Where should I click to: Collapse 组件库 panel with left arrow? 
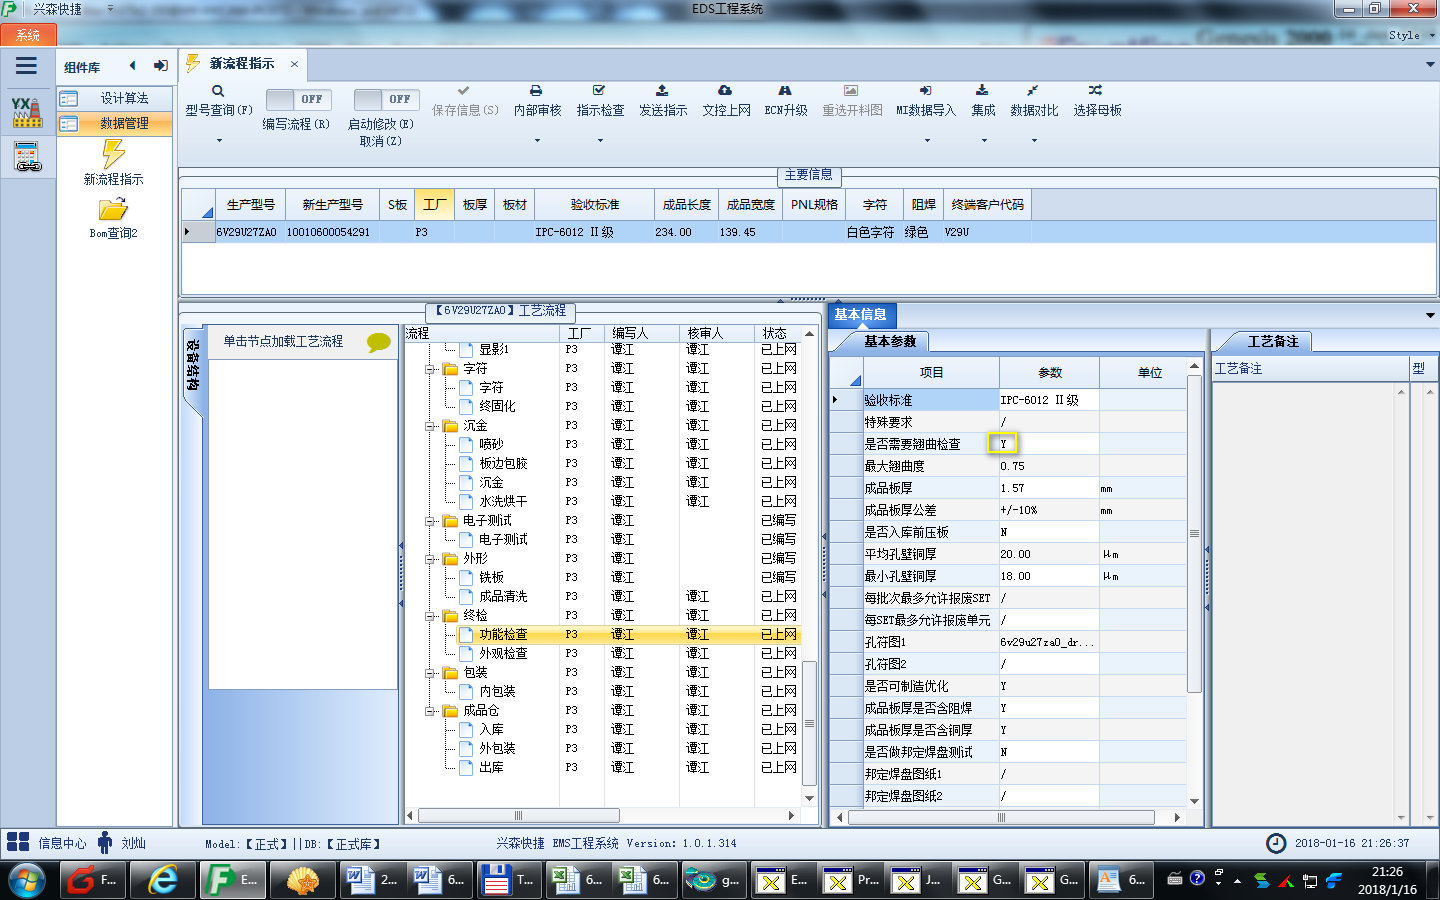tap(132, 66)
